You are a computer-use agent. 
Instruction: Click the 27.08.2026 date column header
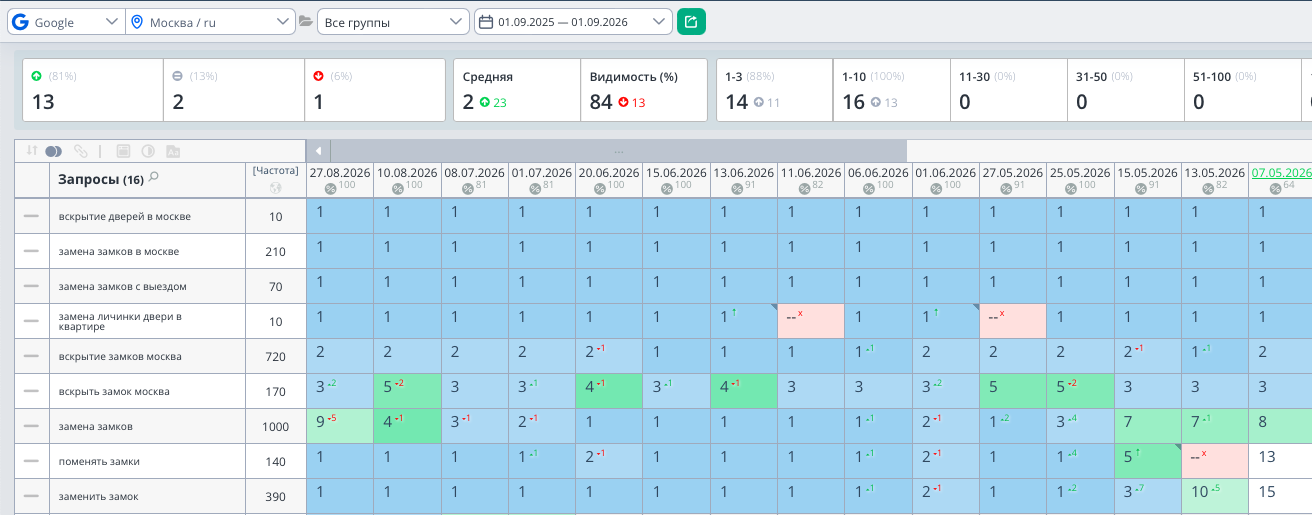pos(340,172)
